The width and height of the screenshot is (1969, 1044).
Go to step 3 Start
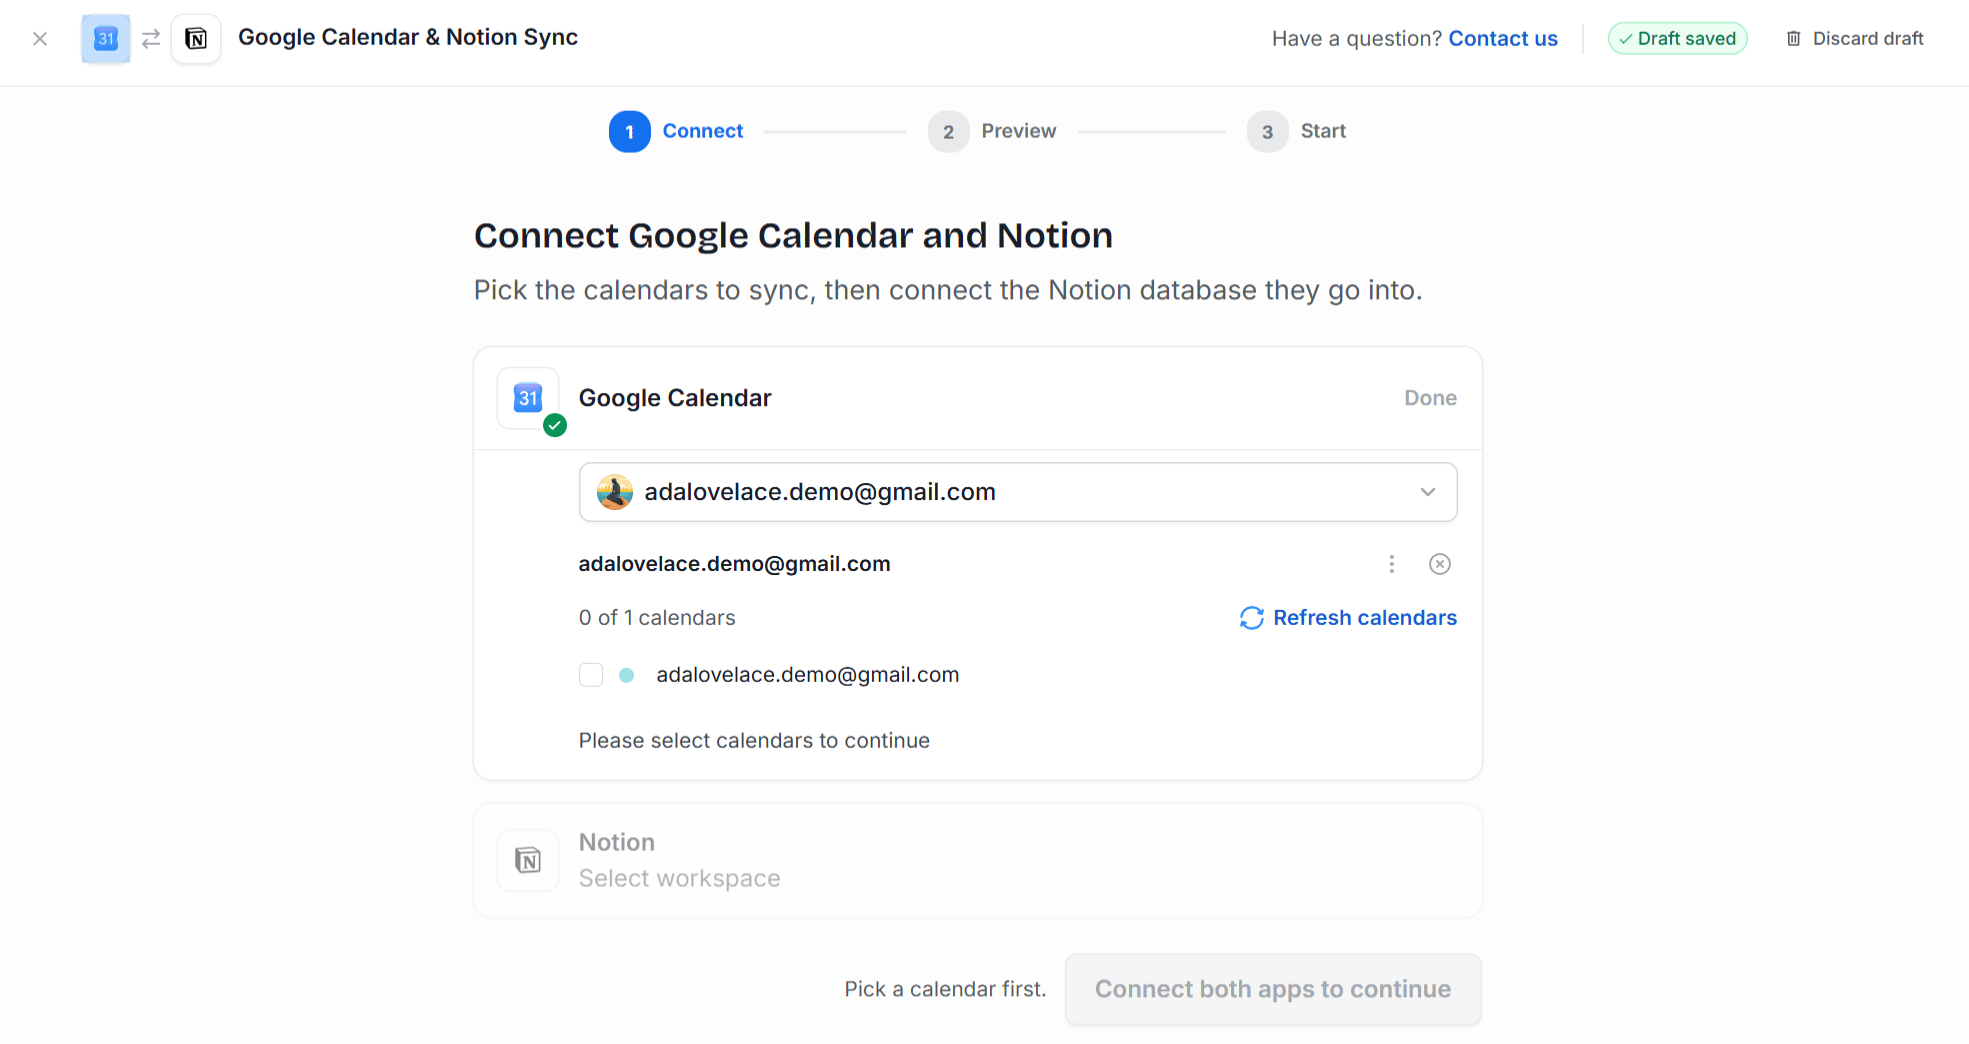coord(1297,131)
